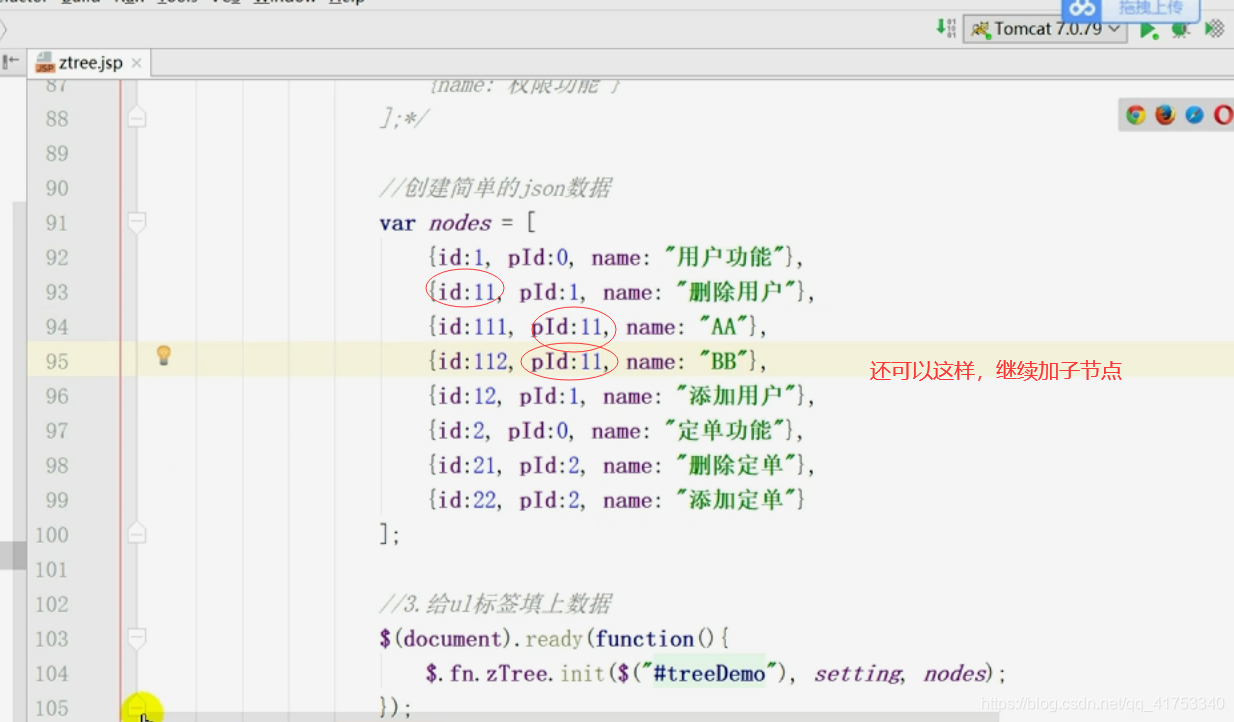This screenshot has height=722, width=1234.
Task: Switch to the ztree.jsp editor tab
Action: point(90,63)
